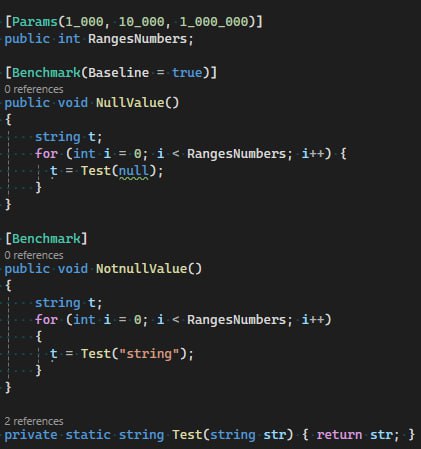Open the 2 references link above Test method
The image size is (421, 449).
point(34,421)
